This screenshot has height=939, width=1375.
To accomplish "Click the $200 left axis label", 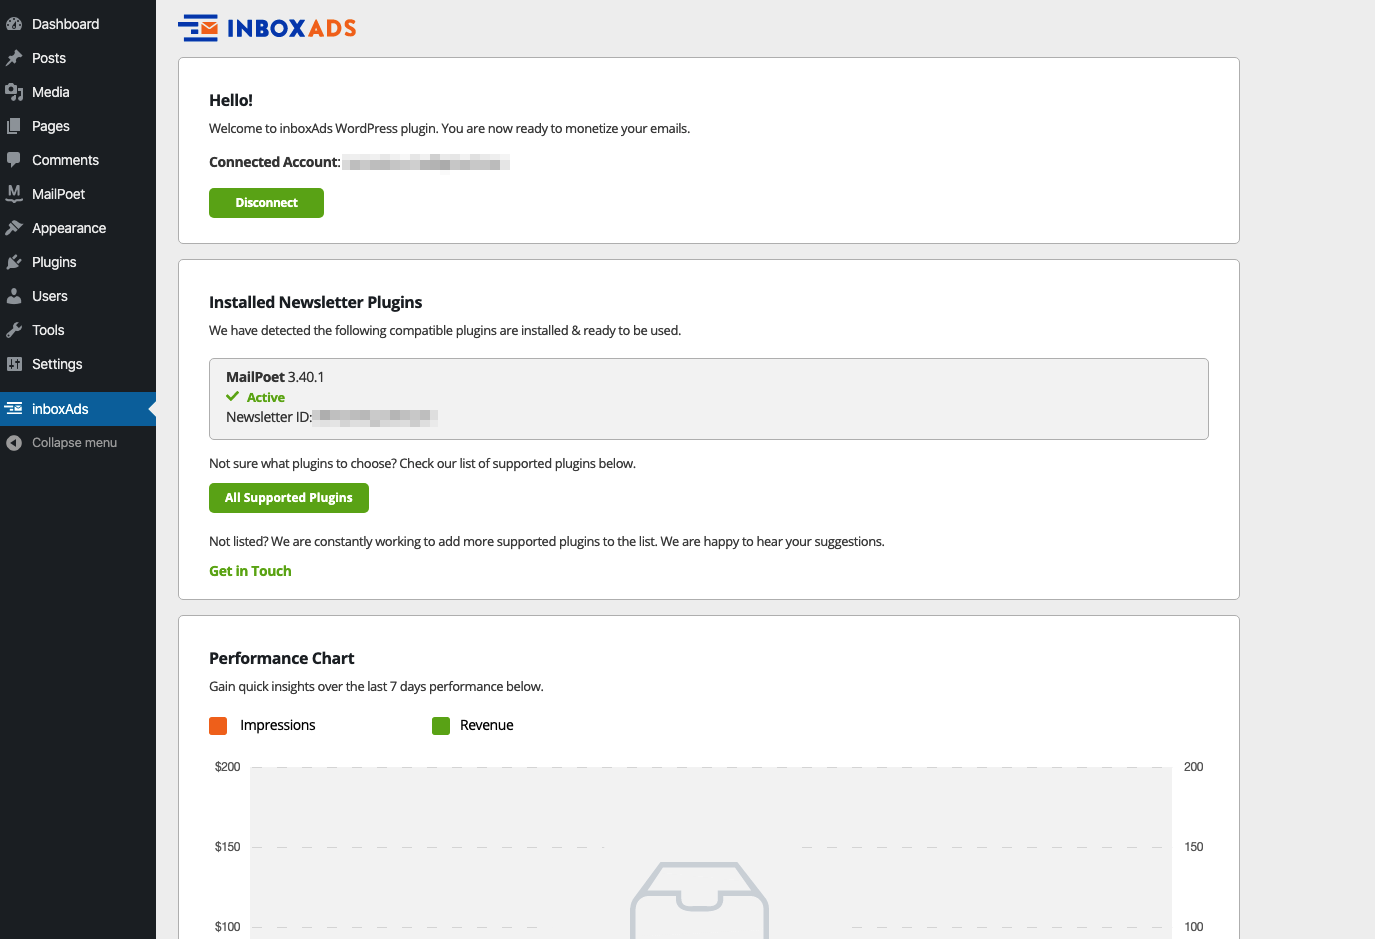I will point(228,767).
